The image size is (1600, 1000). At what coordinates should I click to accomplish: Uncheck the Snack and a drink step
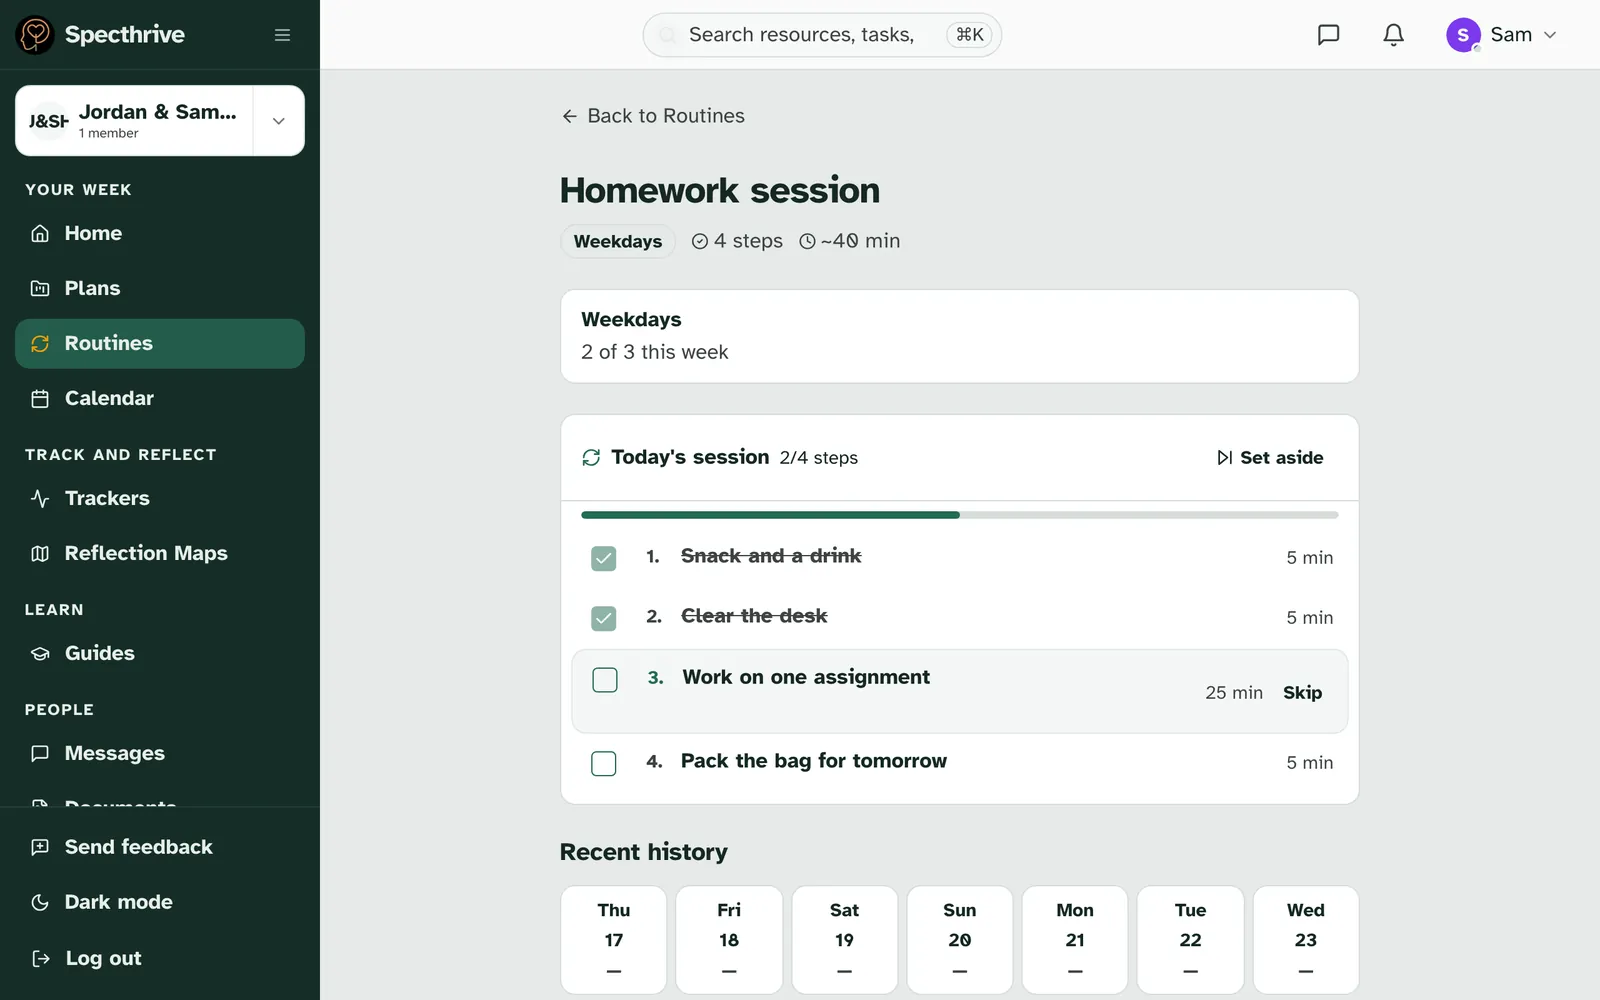[x=603, y=558]
